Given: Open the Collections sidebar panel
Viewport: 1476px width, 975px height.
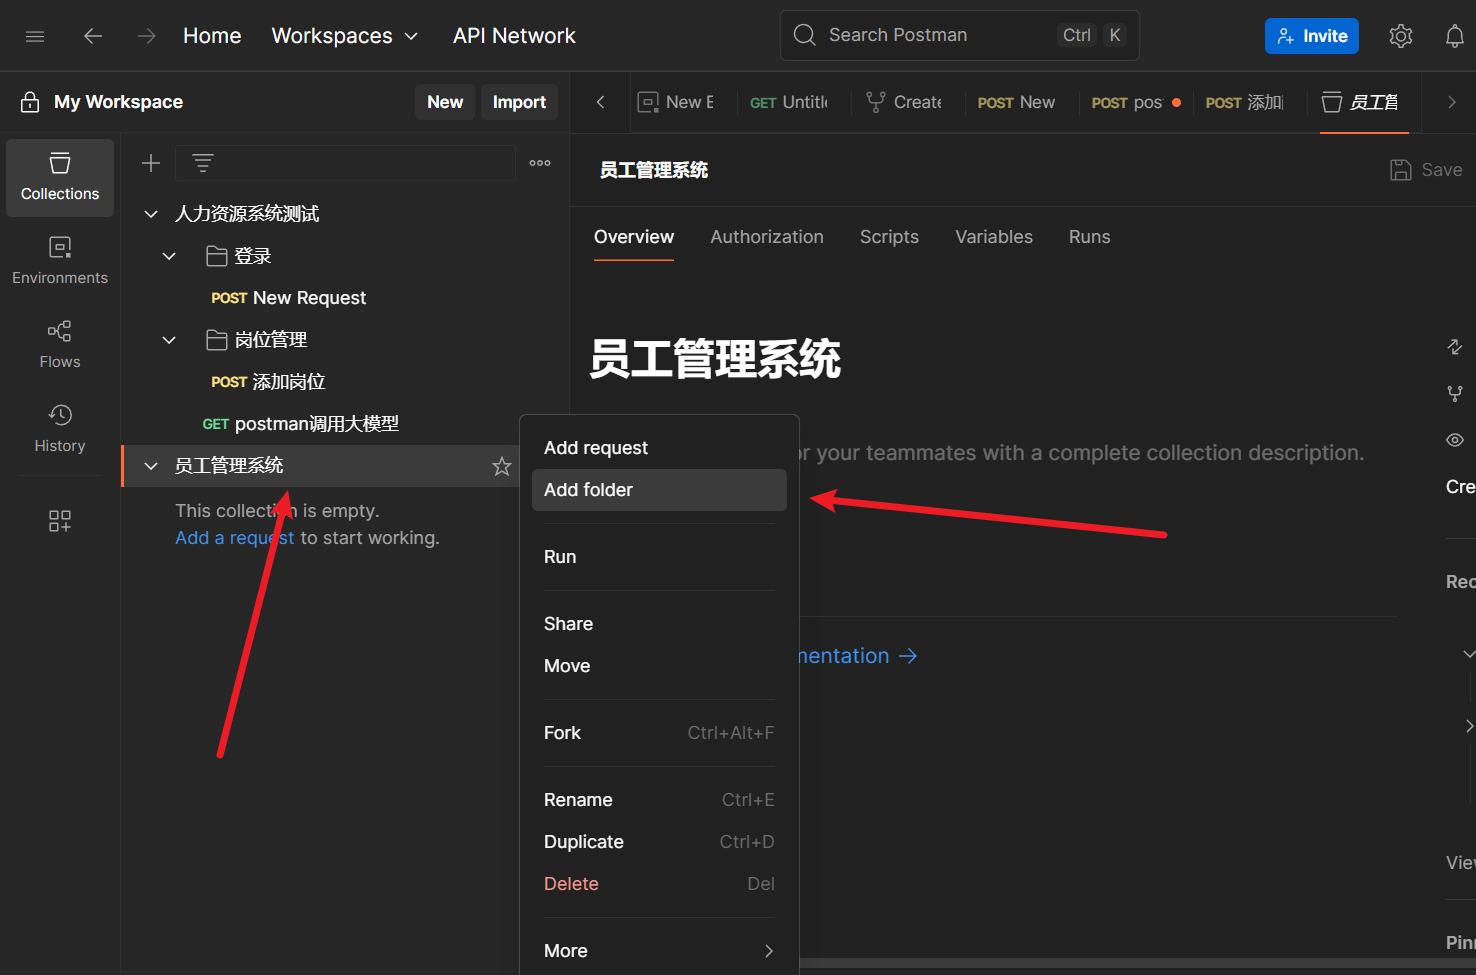Looking at the screenshot, I should 60,177.
